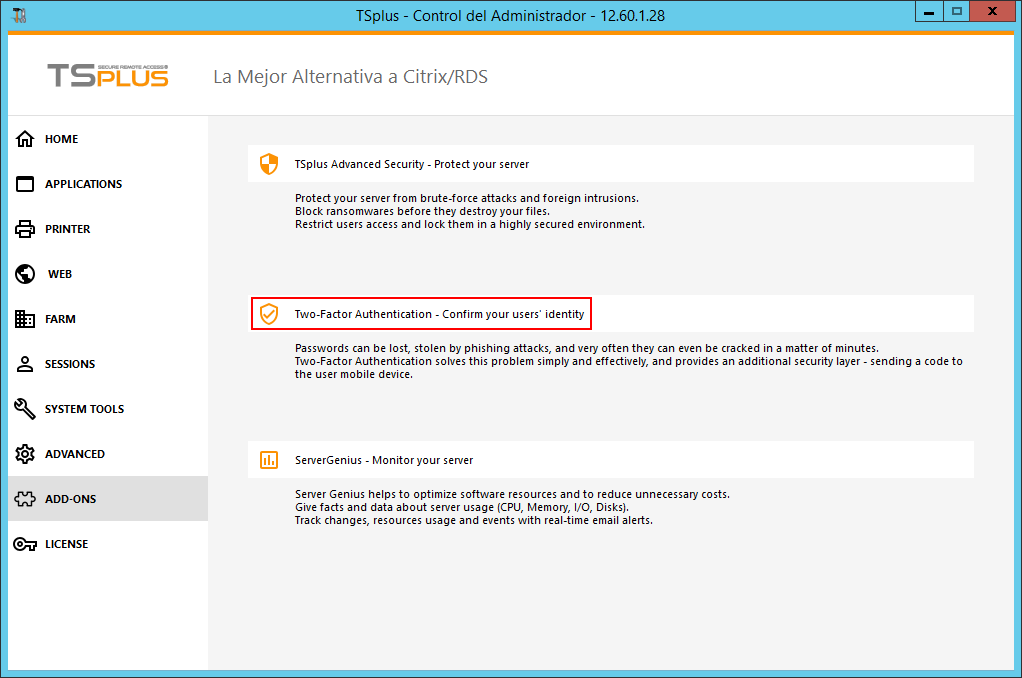Click the Farm building icon
1022x678 pixels.
25,319
